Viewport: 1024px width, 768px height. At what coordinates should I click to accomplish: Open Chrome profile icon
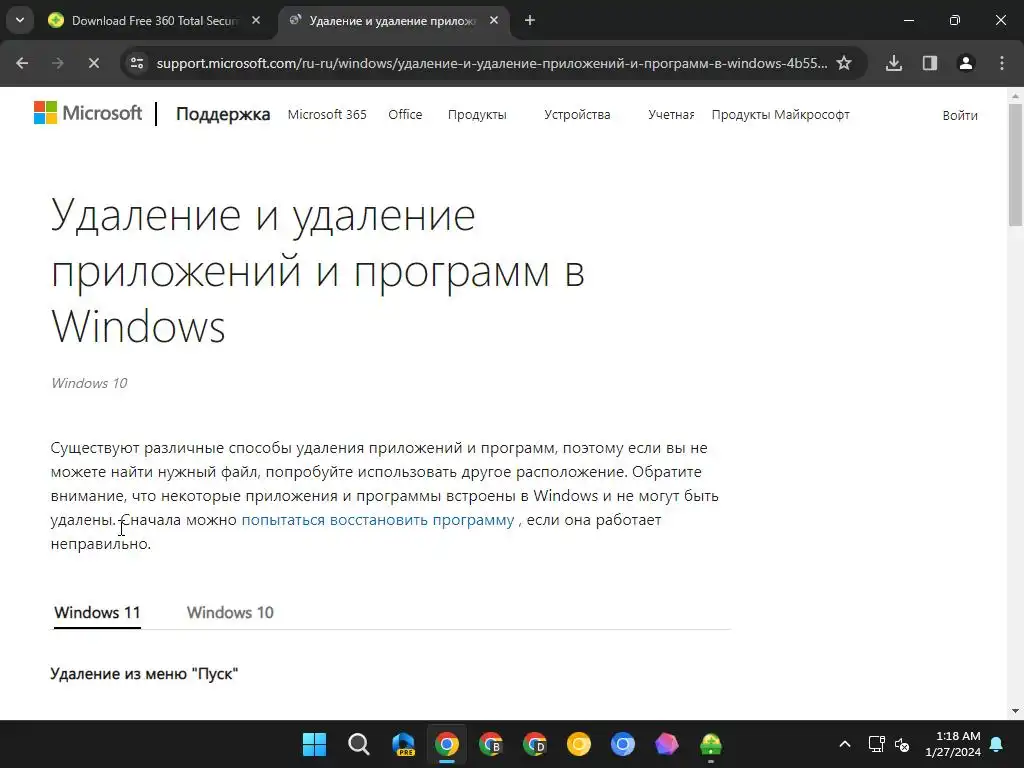click(966, 63)
